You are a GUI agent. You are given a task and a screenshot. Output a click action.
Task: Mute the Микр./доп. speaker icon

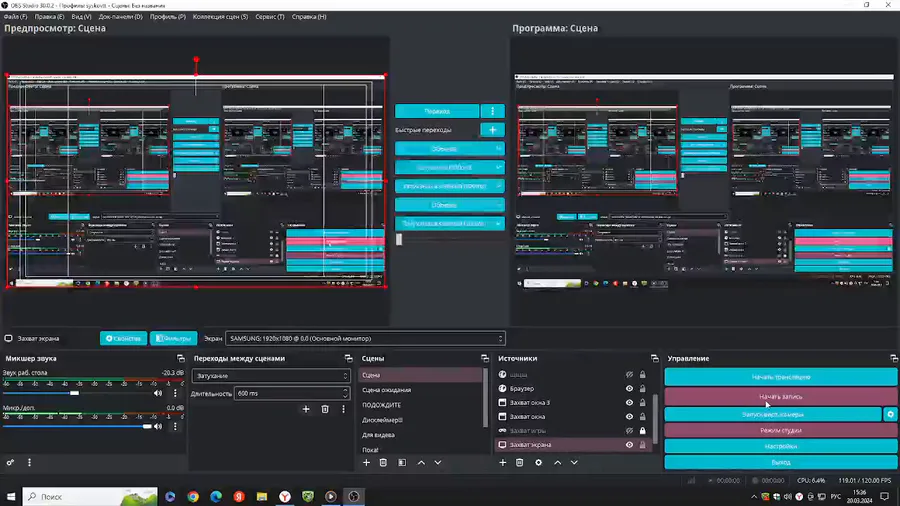tap(158, 426)
